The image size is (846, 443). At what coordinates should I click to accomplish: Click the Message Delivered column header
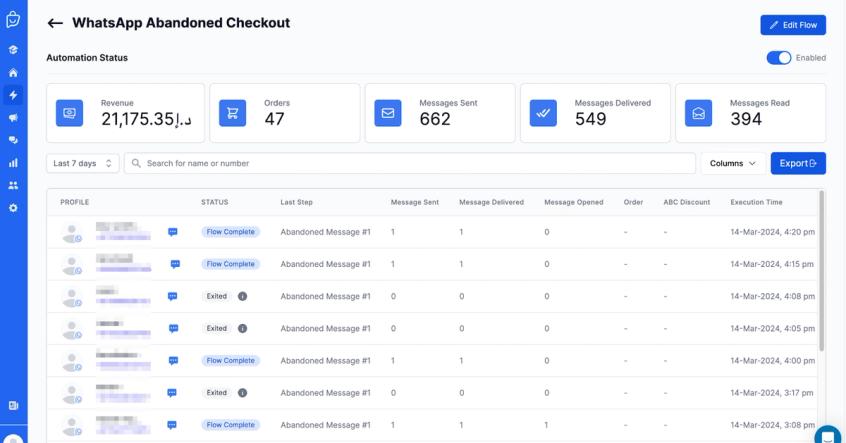492,202
